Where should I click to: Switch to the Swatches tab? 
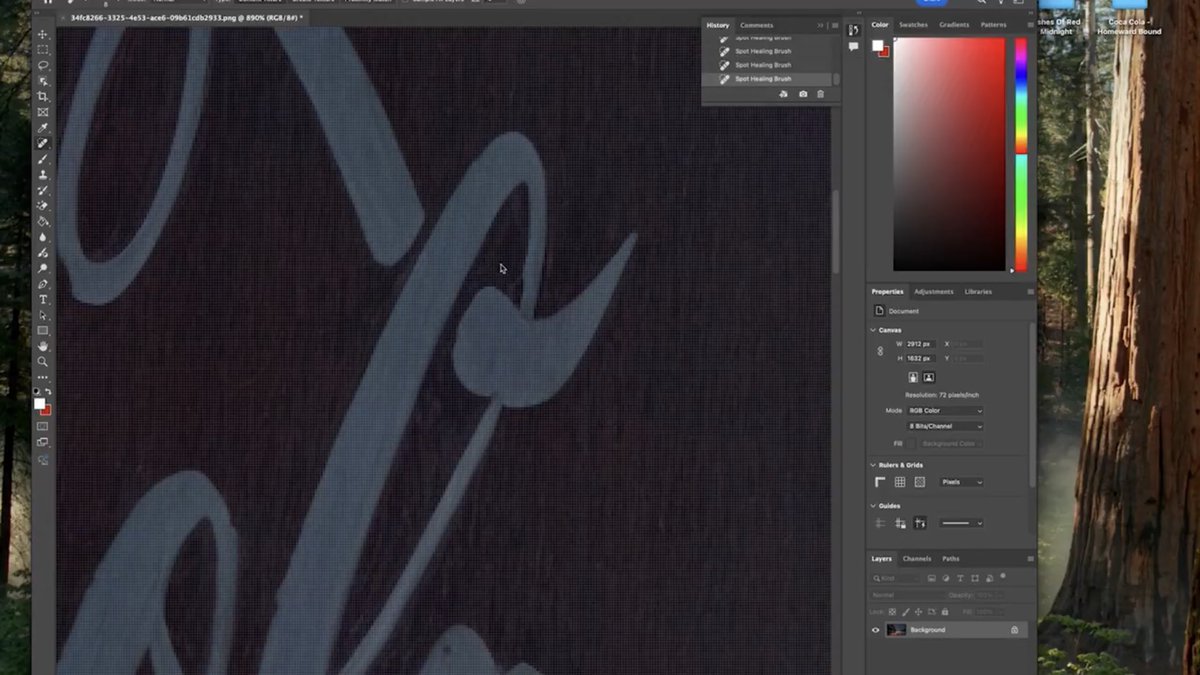pyautogui.click(x=913, y=25)
